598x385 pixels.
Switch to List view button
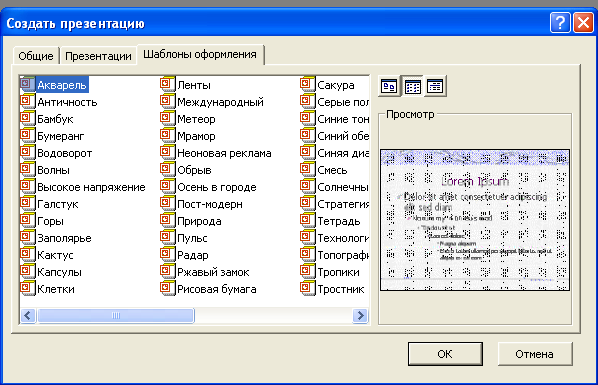(x=412, y=86)
